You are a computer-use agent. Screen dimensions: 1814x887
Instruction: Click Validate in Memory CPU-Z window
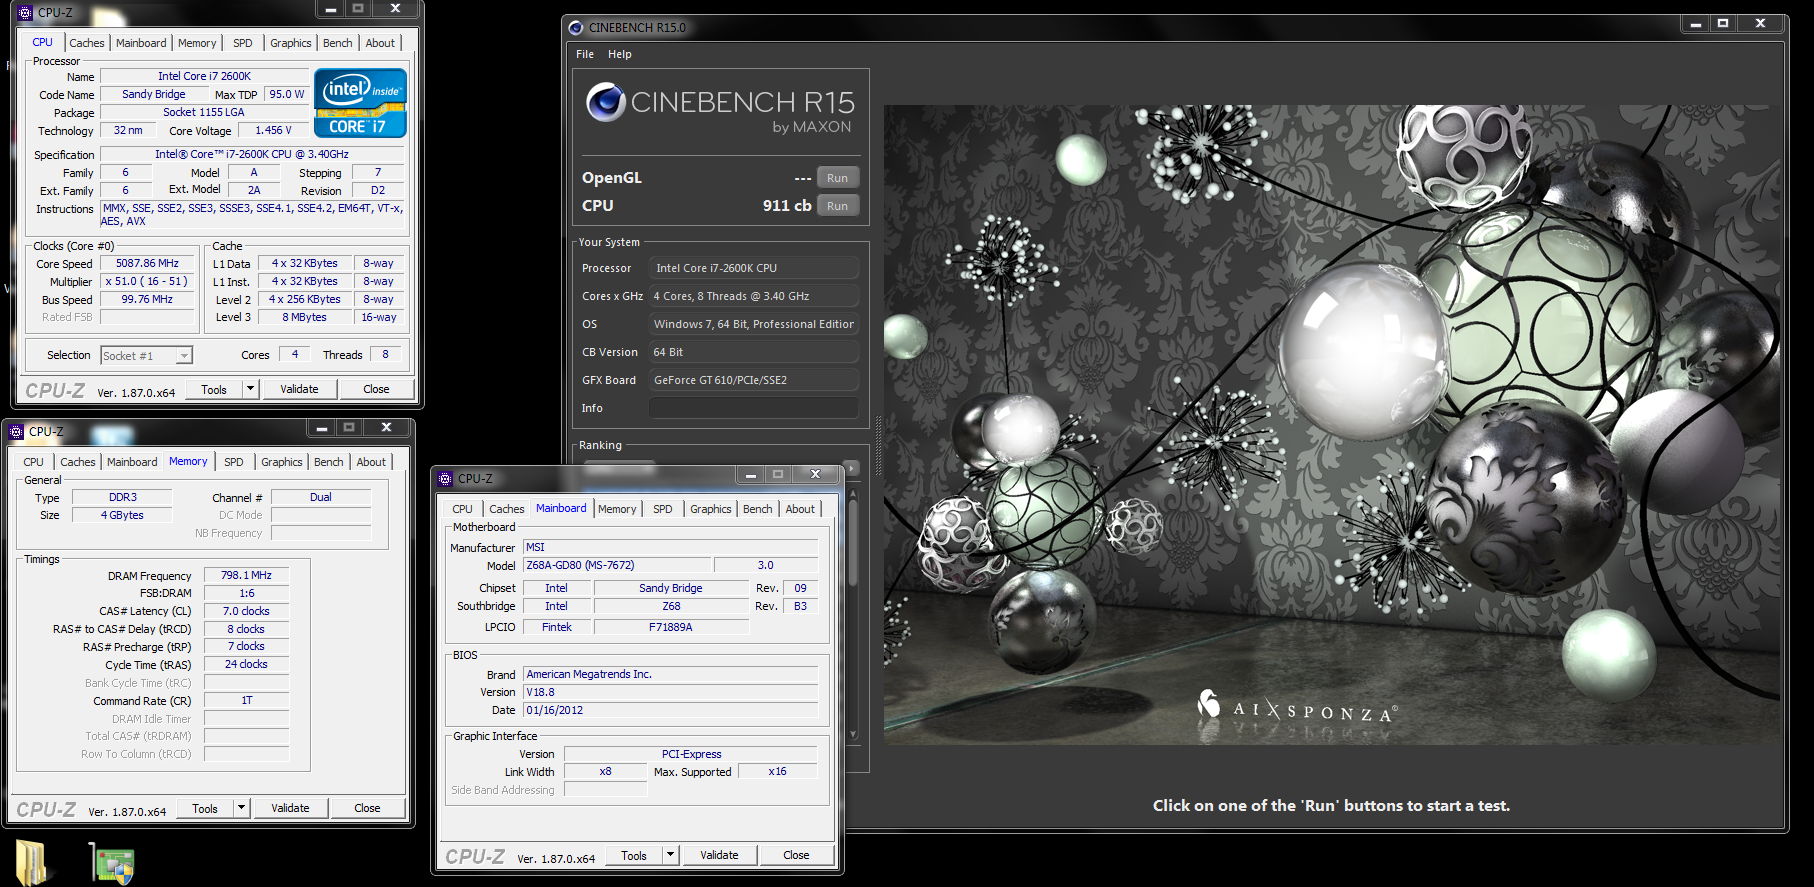click(x=291, y=808)
